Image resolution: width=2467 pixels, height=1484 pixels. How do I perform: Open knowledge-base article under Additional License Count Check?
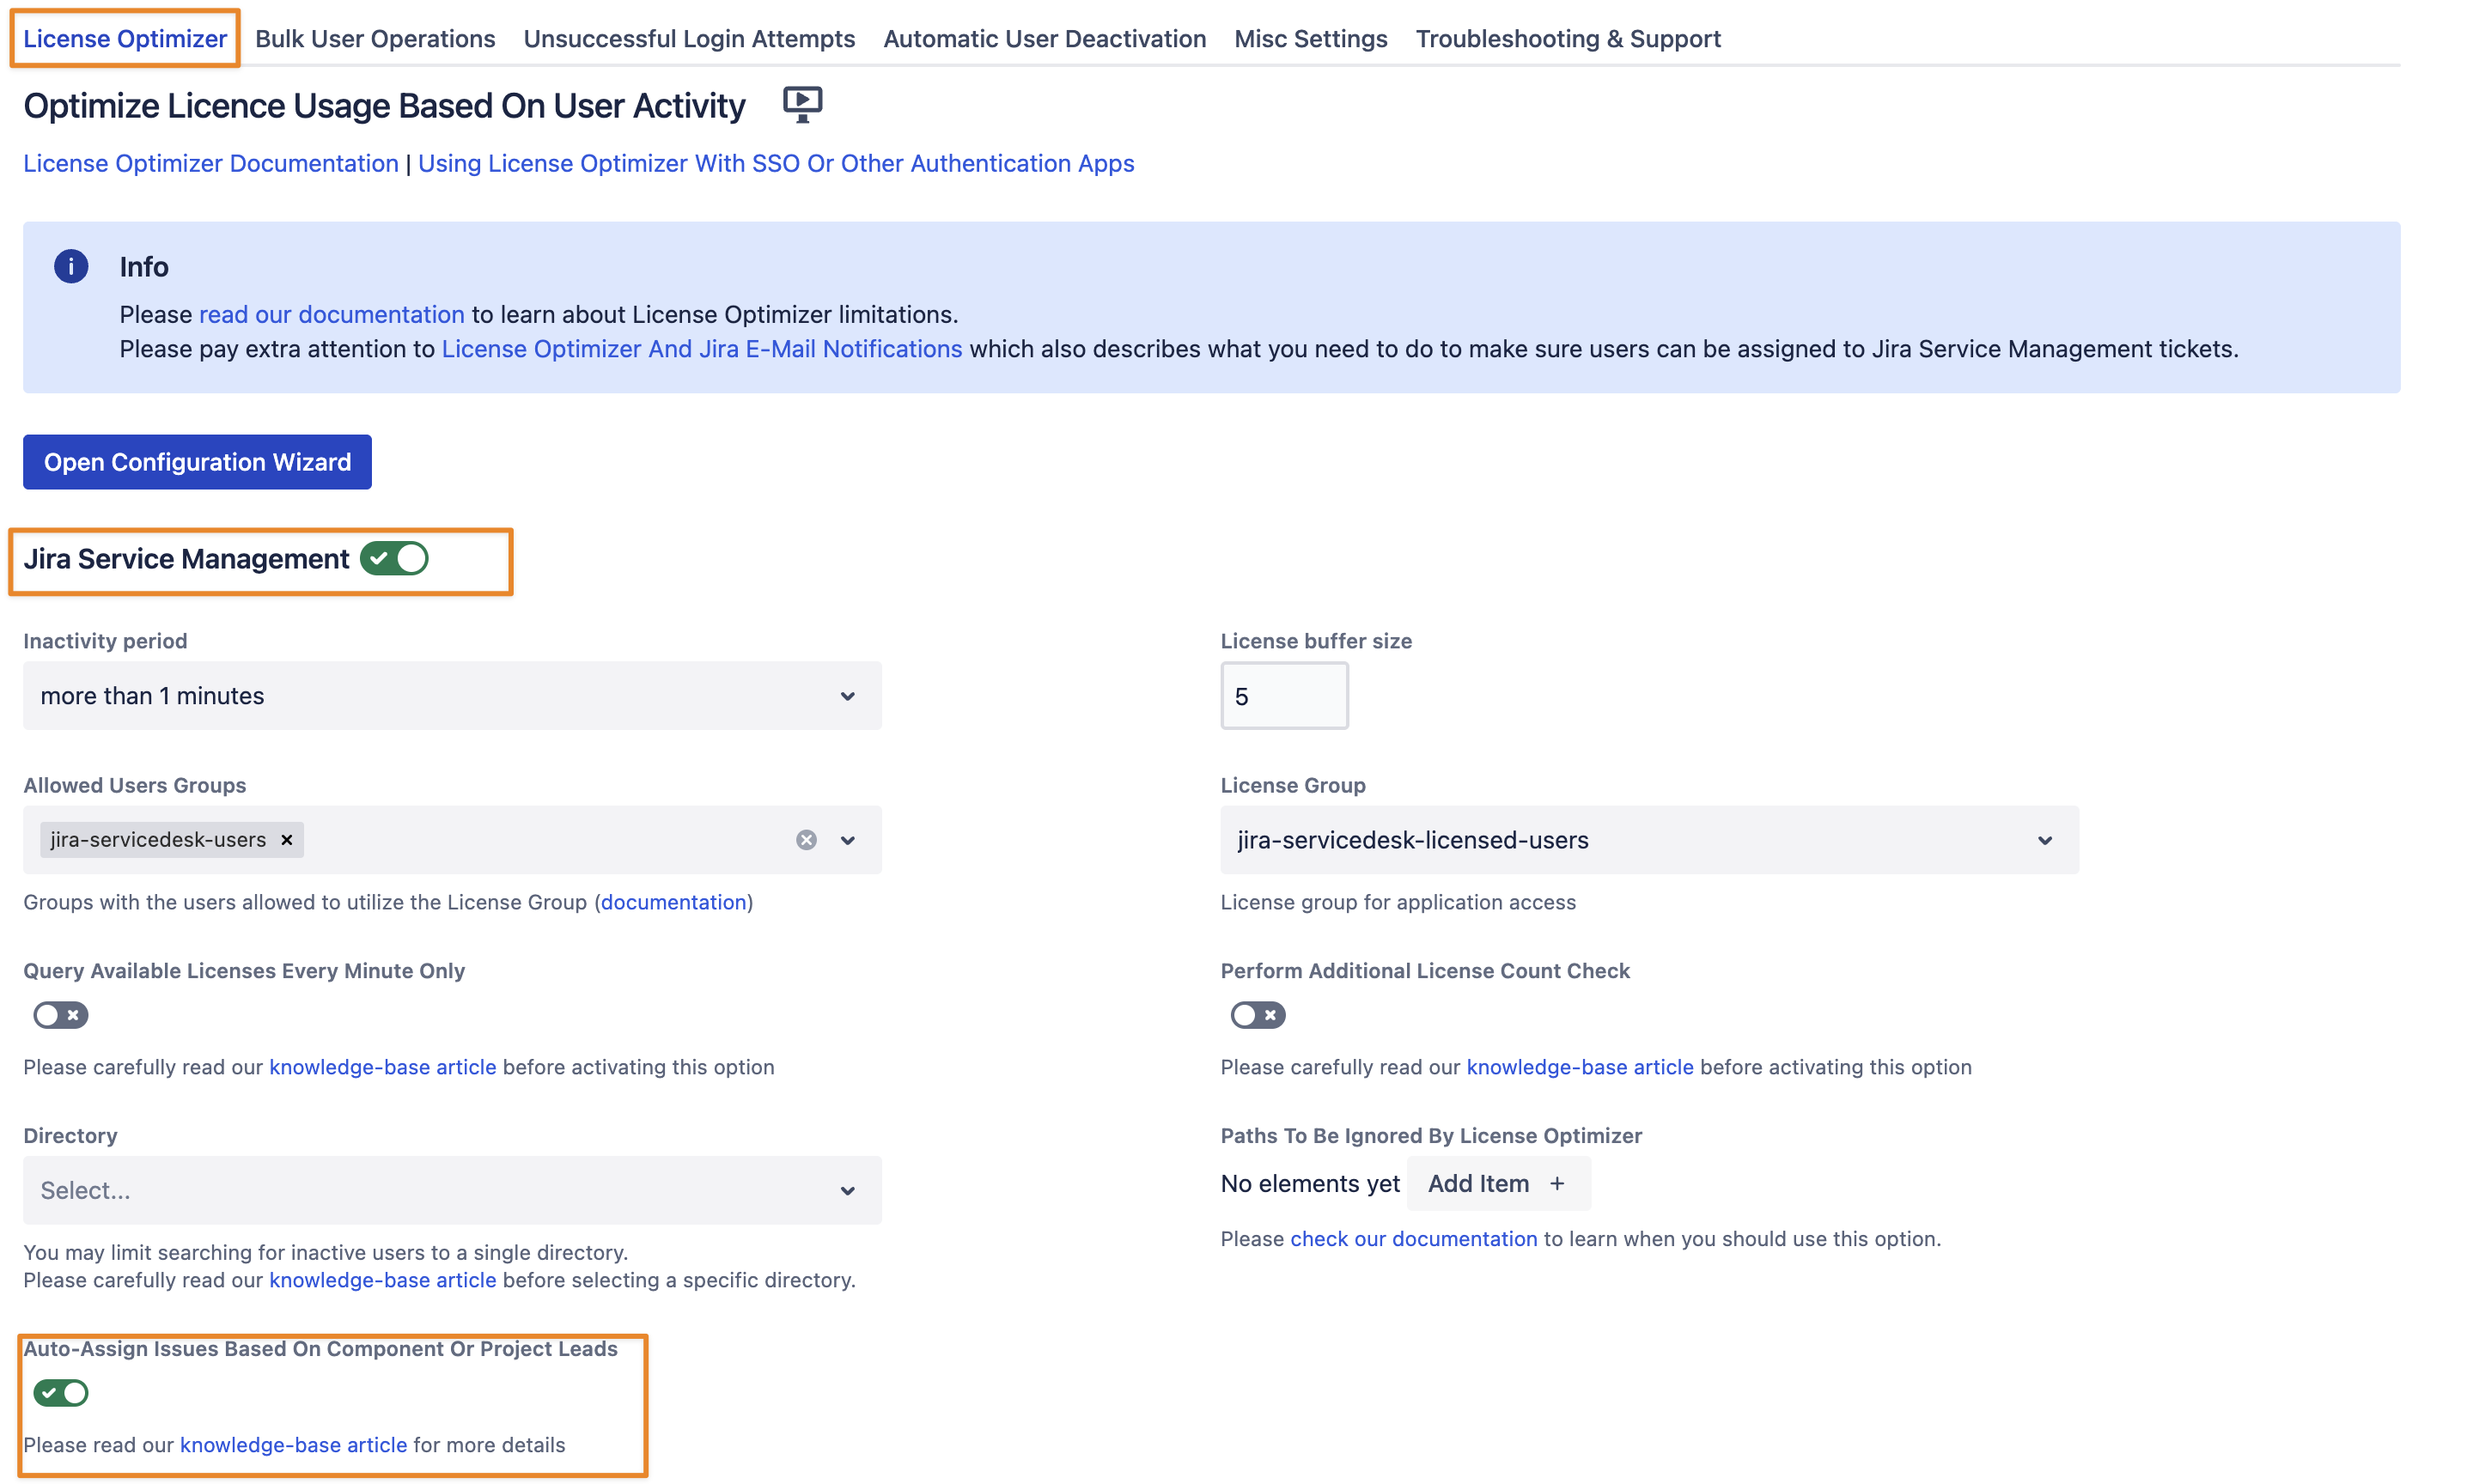pos(1580,1067)
